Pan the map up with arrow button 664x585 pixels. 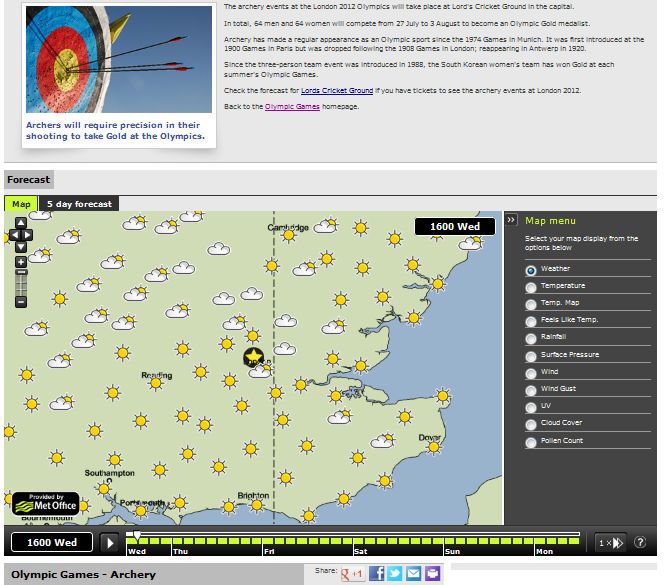21,223
